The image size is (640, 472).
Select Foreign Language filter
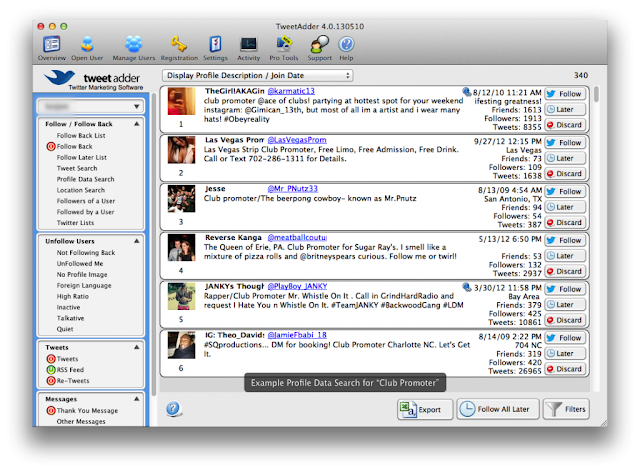(84, 285)
